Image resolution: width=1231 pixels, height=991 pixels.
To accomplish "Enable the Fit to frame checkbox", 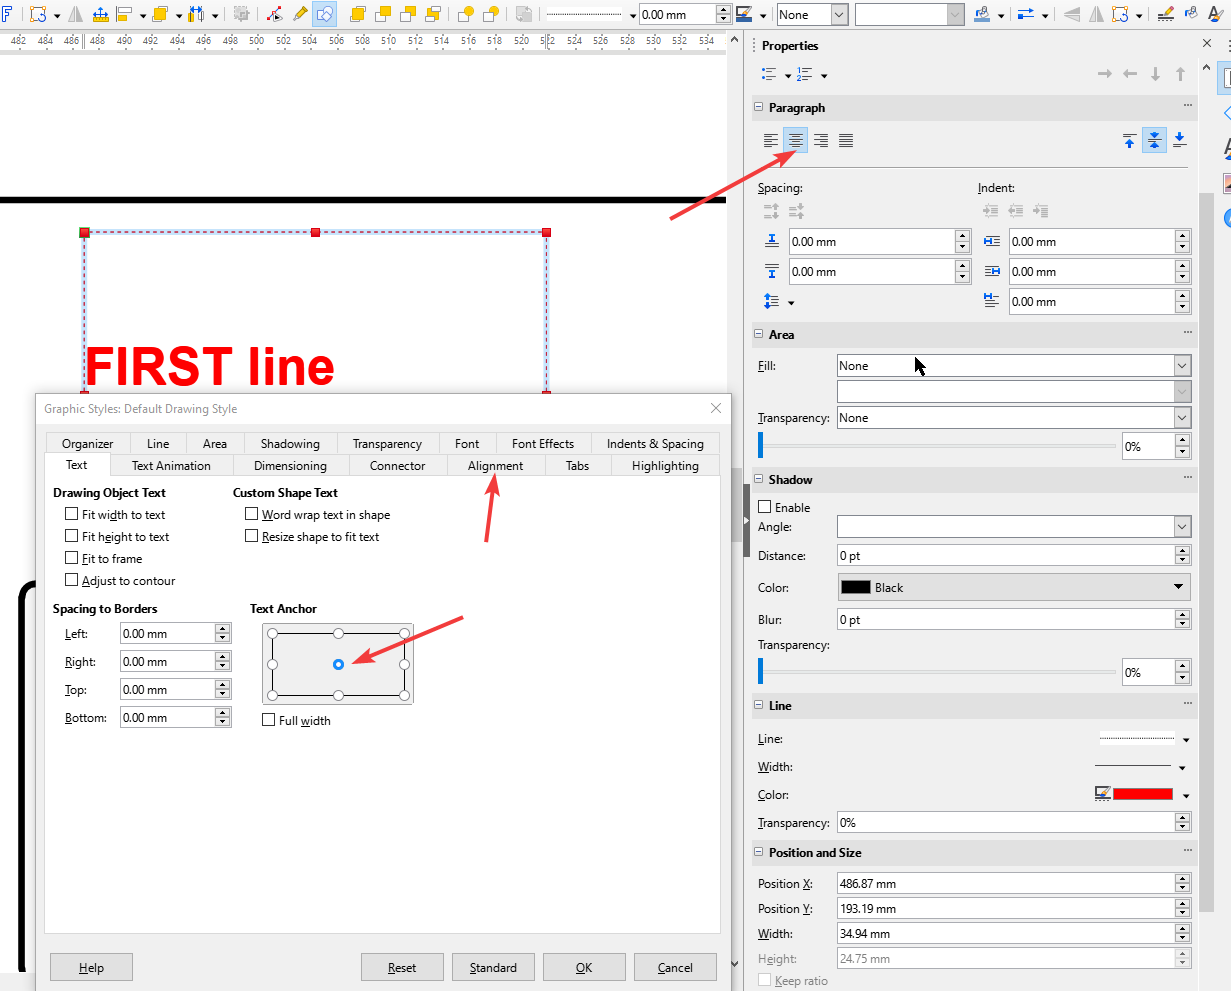I will point(71,558).
